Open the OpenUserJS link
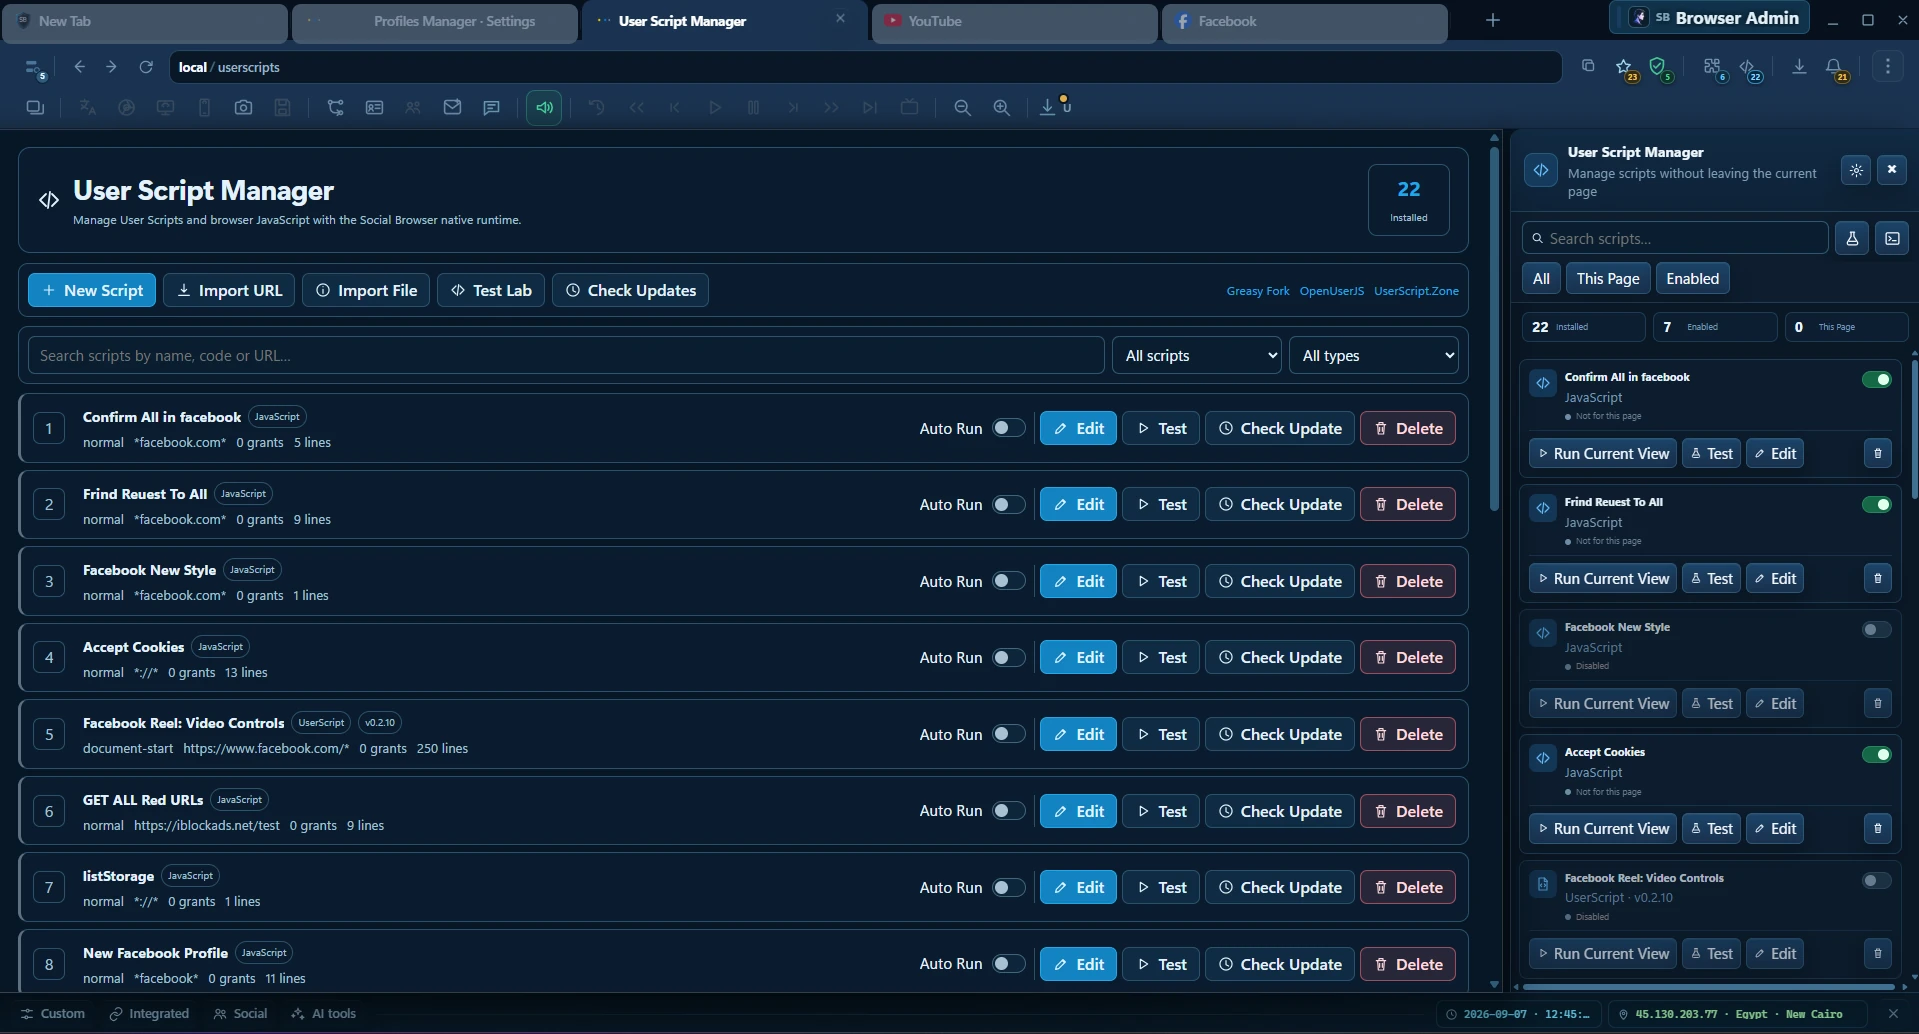This screenshot has height=1034, width=1919. [x=1331, y=291]
